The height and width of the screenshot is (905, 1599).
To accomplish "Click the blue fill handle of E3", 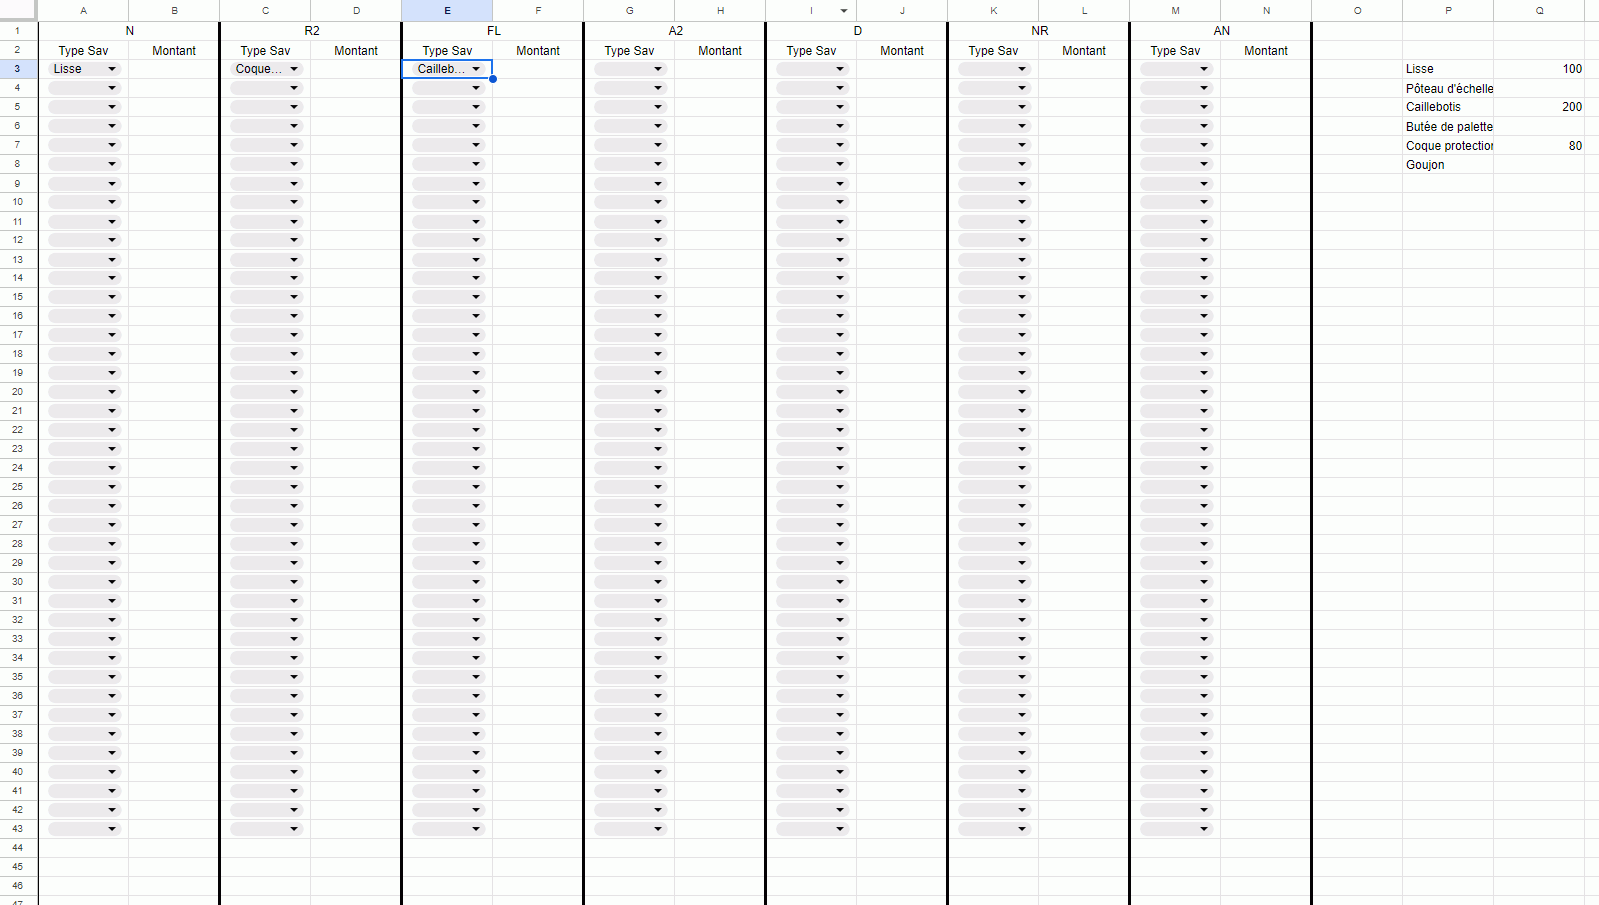I will [x=493, y=79].
